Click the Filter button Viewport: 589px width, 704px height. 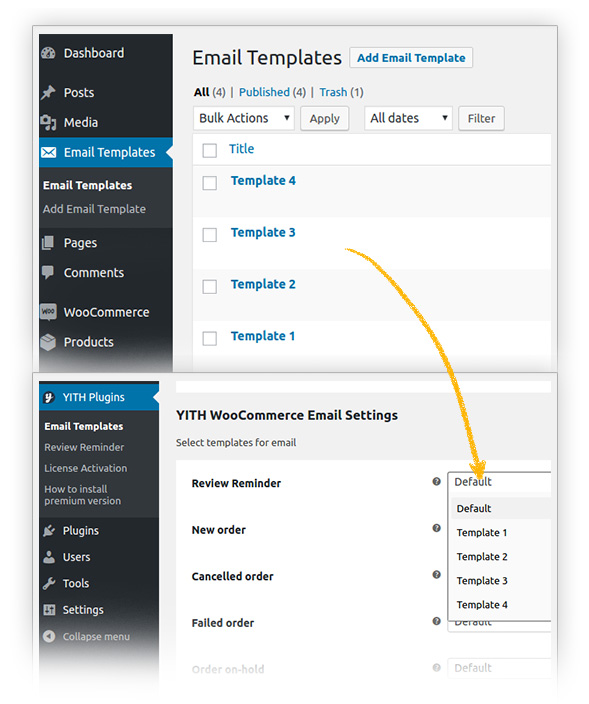coord(481,119)
